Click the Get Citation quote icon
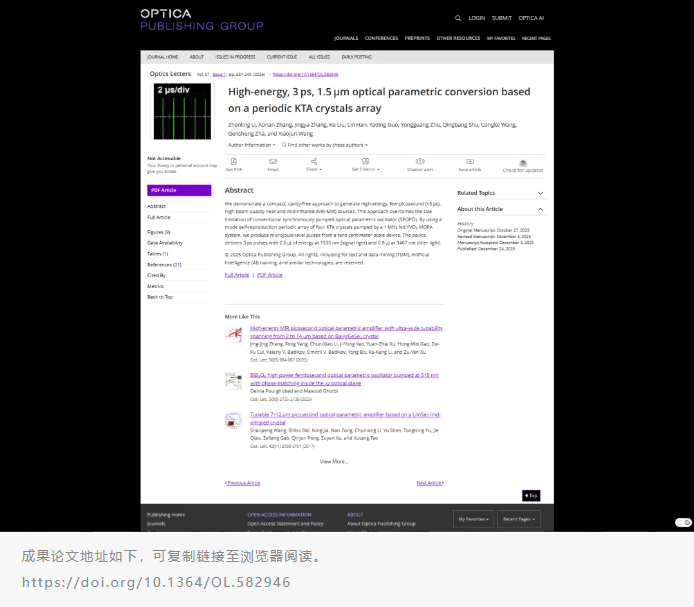The image size is (694, 607). (x=364, y=160)
